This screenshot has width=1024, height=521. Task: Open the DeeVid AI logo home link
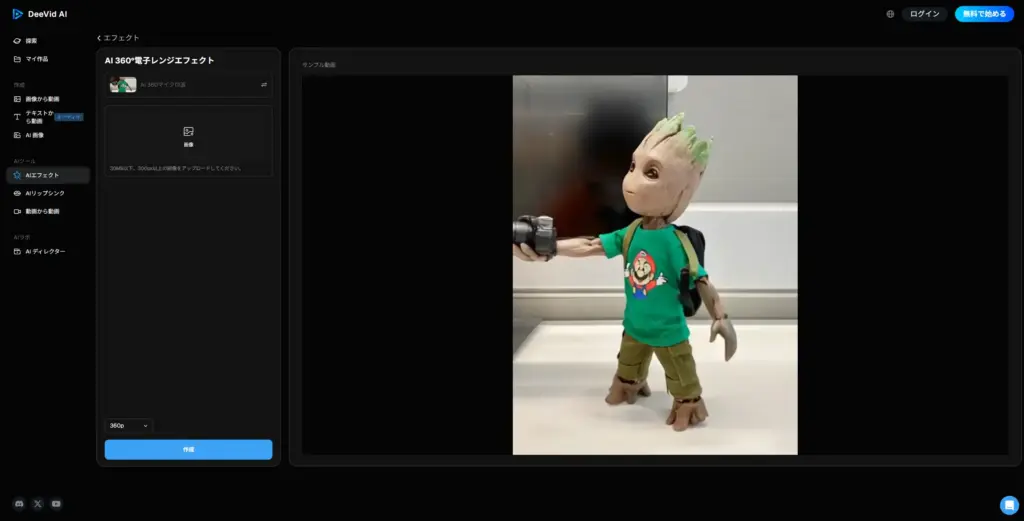(x=40, y=14)
